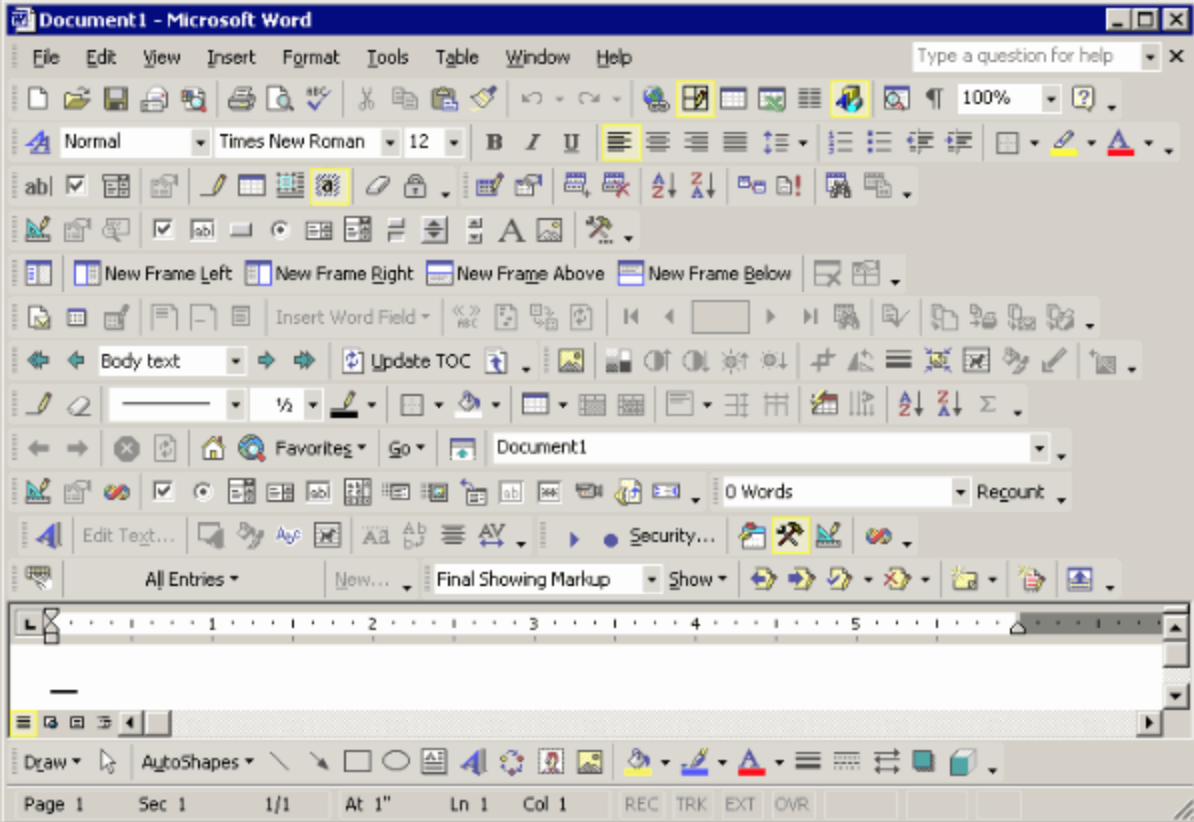The width and height of the screenshot is (1194, 822).
Task: Open the Table menu
Action: click(456, 57)
